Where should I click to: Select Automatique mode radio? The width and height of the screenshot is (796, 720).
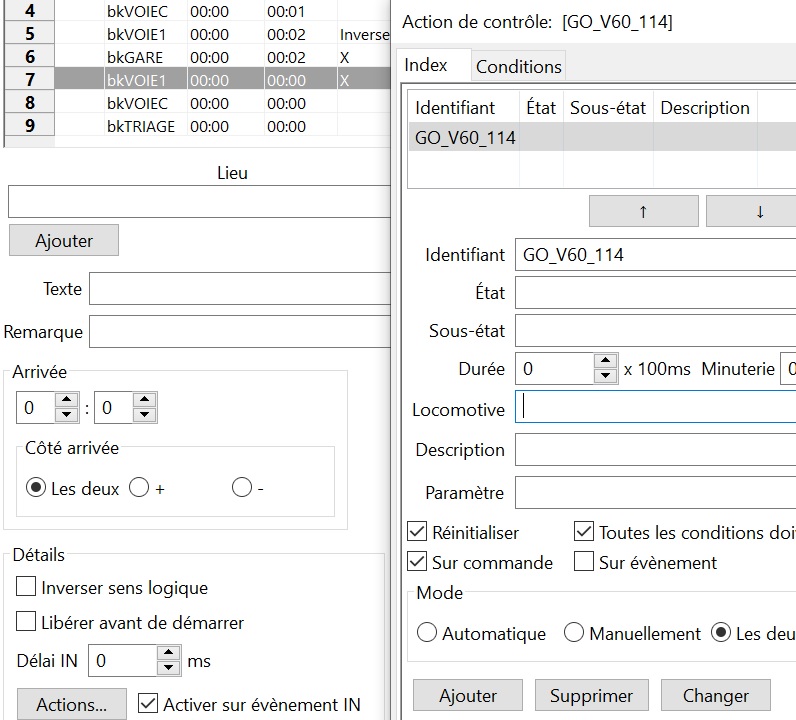(426, 633)
